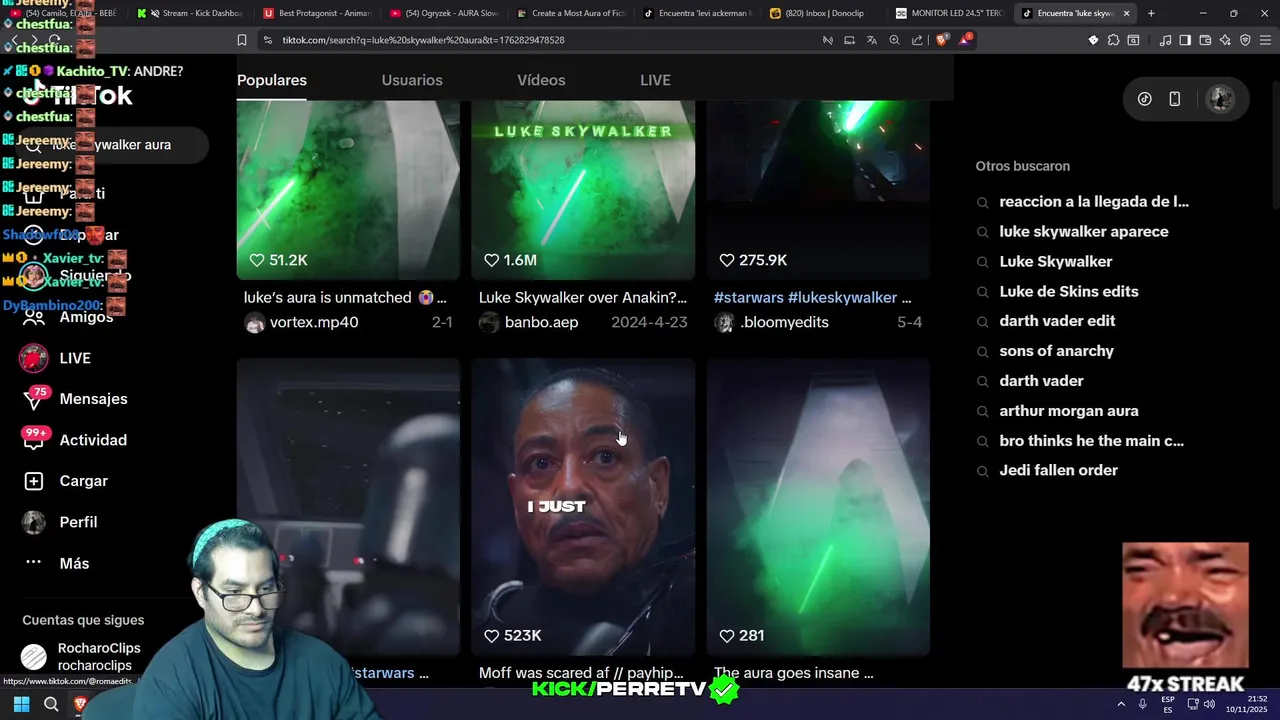Switch to the Stream - Kick Dashboard tab

[x=190, y=13]
